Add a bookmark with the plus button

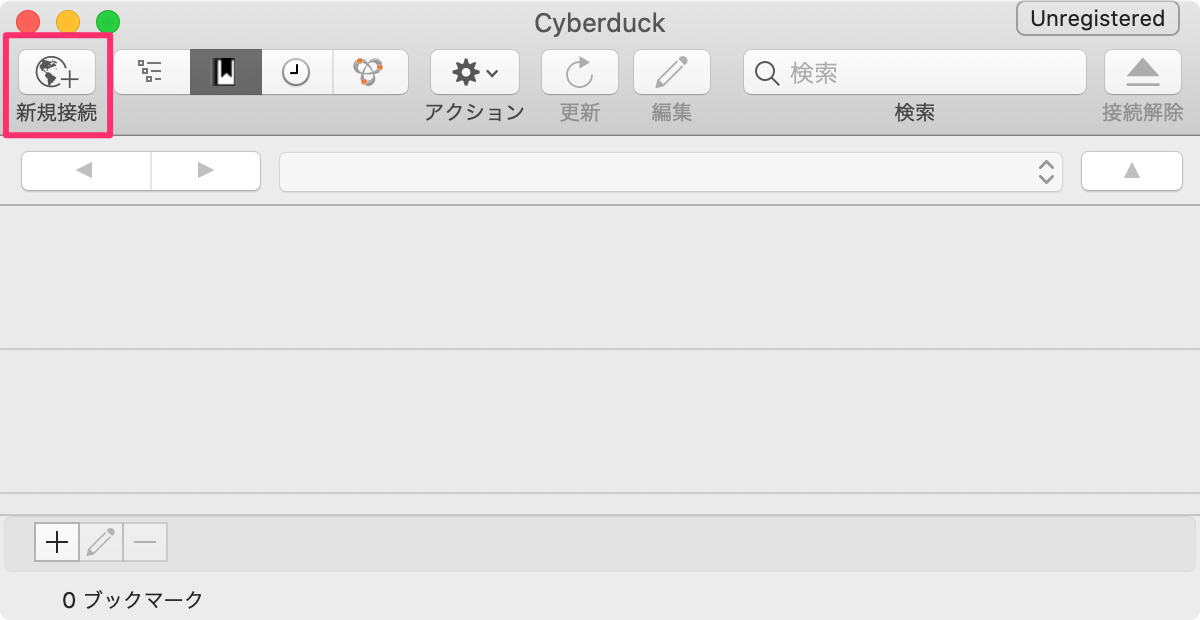(x=58, y=542)
